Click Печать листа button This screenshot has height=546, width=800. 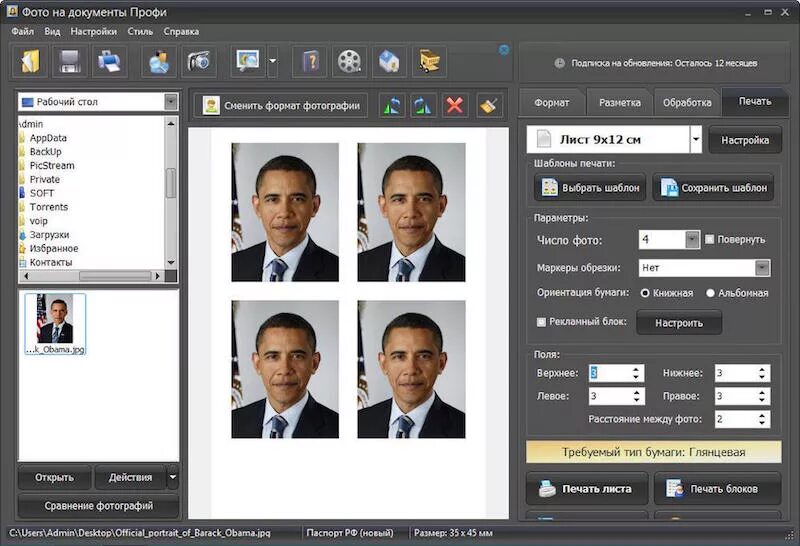click(587, 489)
